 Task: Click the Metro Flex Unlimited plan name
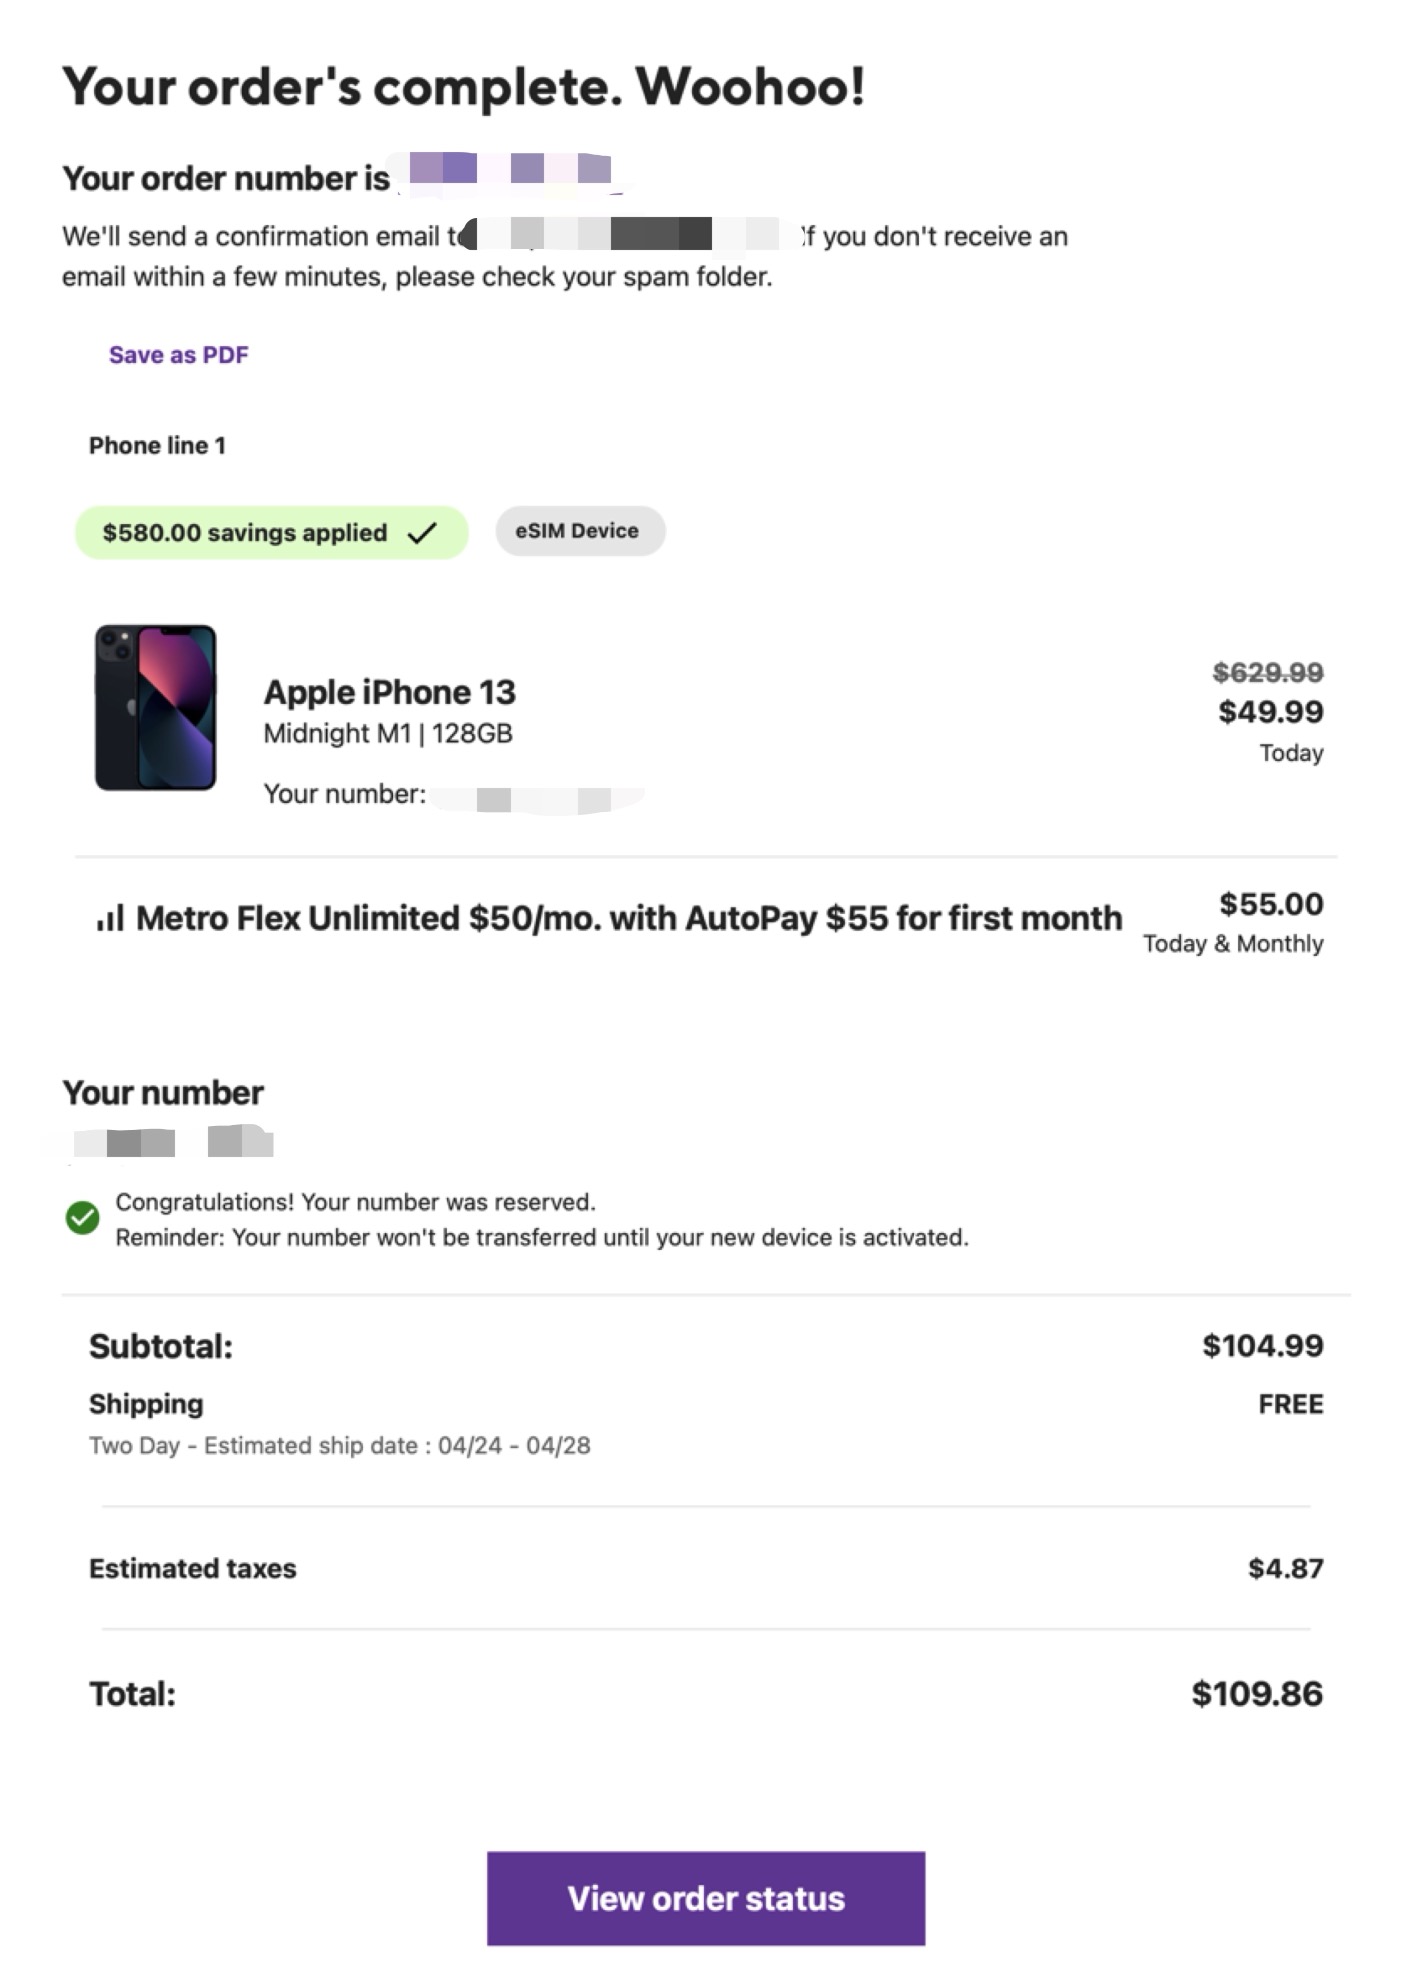tap(628, 918)
